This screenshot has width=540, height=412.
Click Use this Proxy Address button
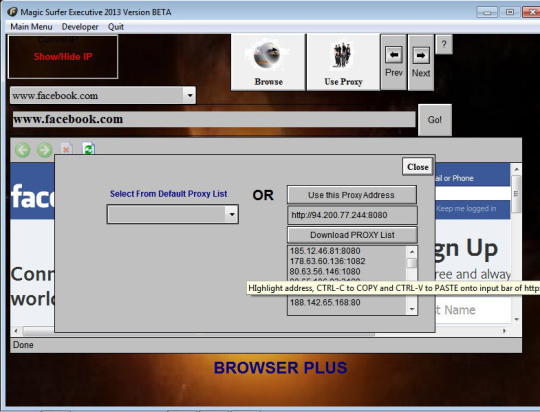[x=352, y=195]
